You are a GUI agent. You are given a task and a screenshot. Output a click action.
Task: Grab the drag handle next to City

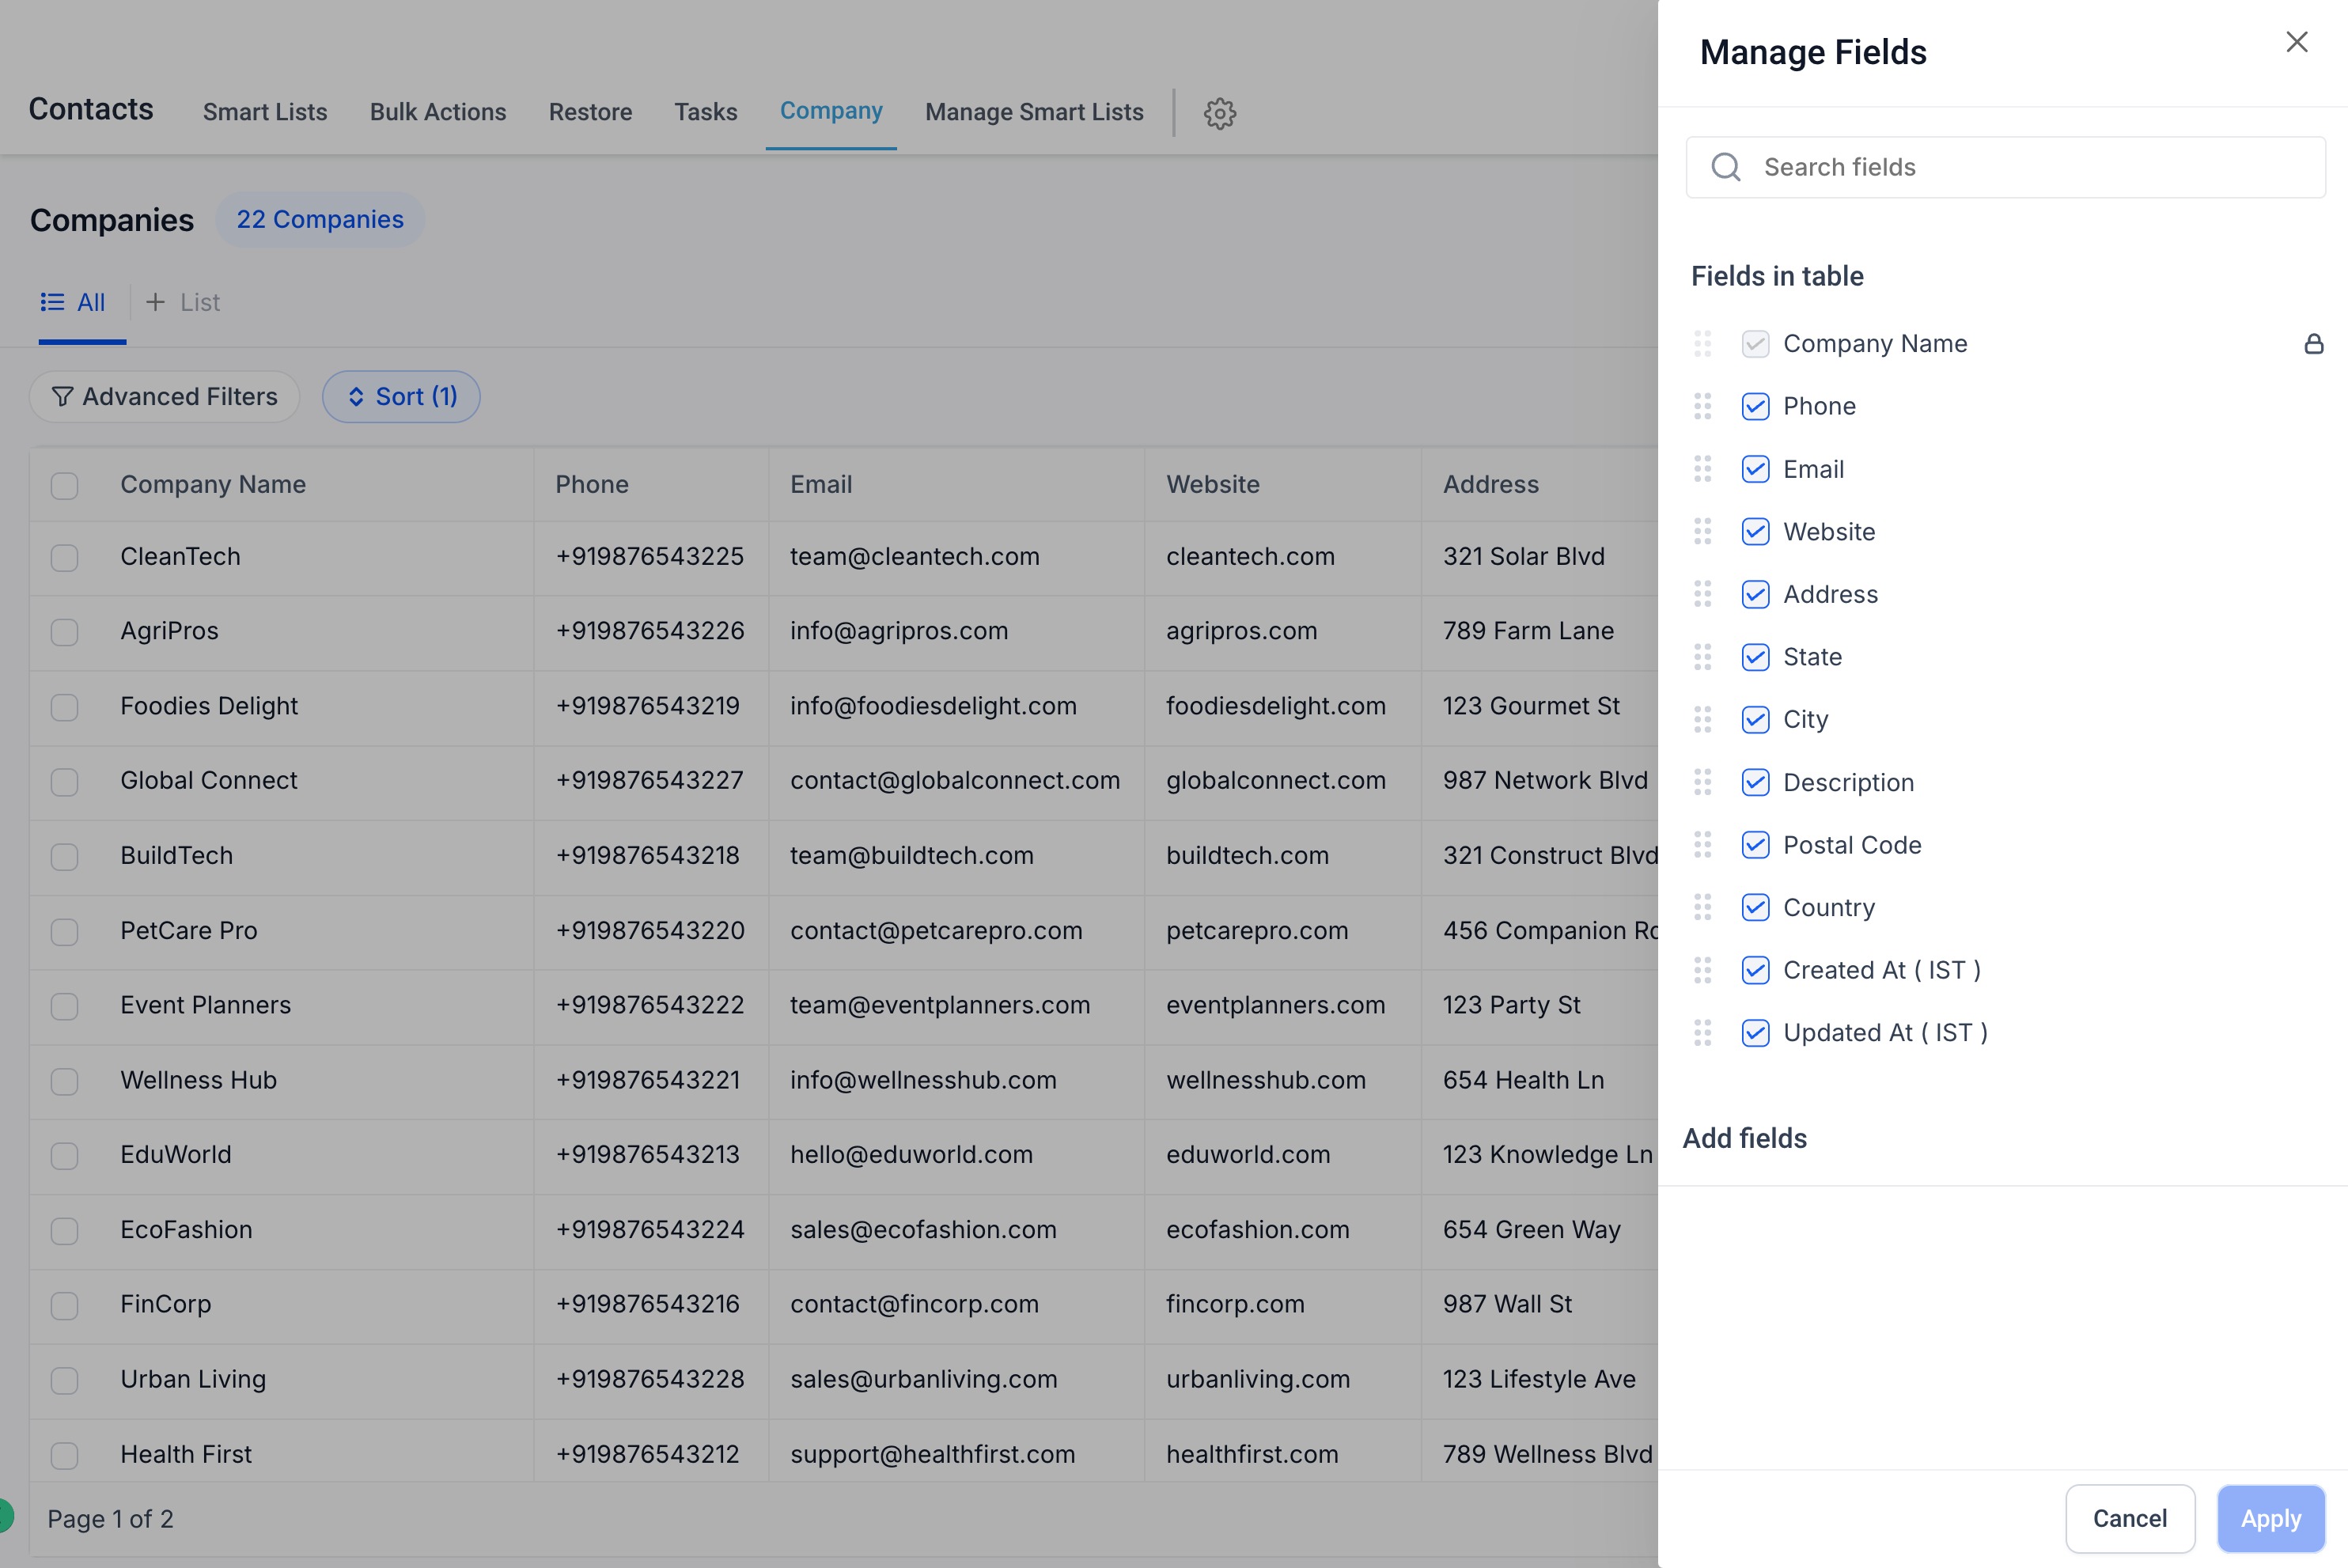[1702, 720]
